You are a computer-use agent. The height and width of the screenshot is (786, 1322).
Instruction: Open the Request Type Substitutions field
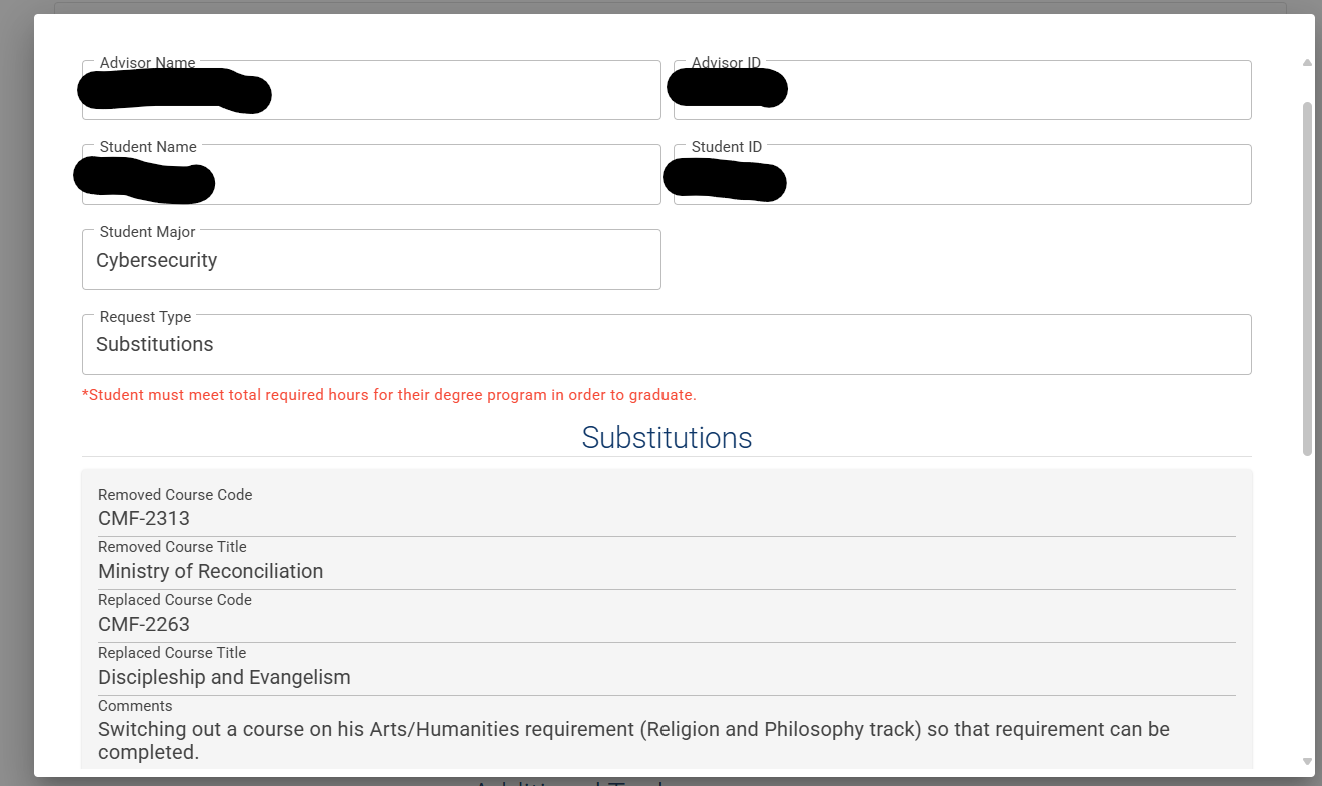667,344
